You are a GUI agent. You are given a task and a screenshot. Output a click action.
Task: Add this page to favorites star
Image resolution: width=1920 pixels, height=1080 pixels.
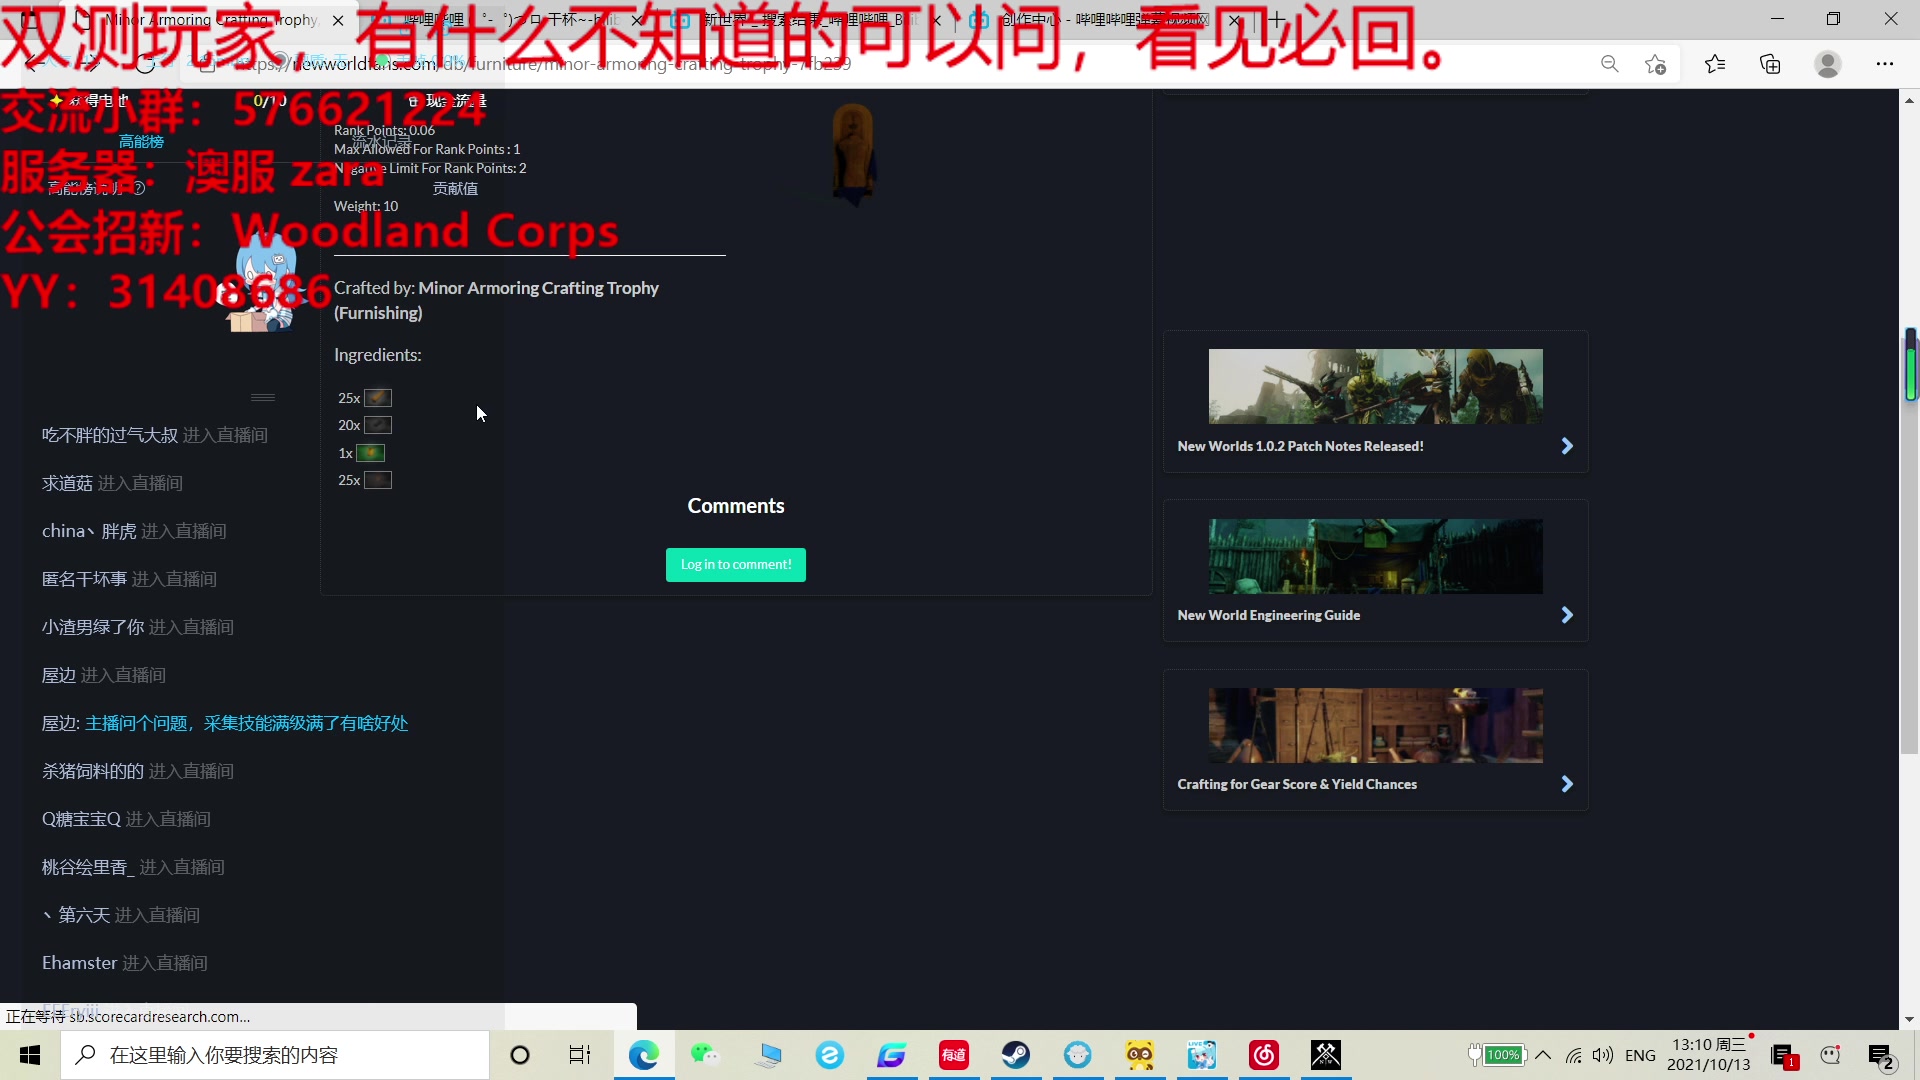pos(1655,64)
